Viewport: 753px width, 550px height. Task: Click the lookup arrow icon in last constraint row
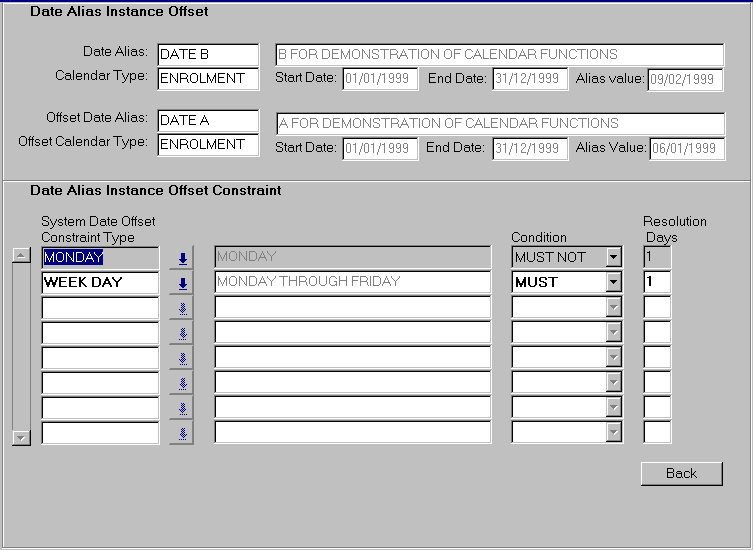[182, 433]
